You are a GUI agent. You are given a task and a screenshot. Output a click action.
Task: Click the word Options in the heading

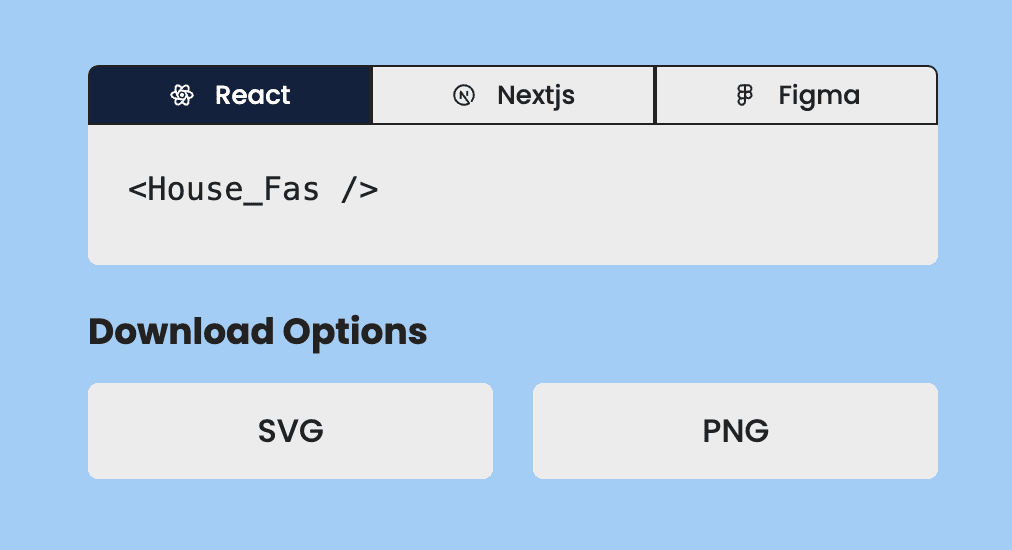355,331
